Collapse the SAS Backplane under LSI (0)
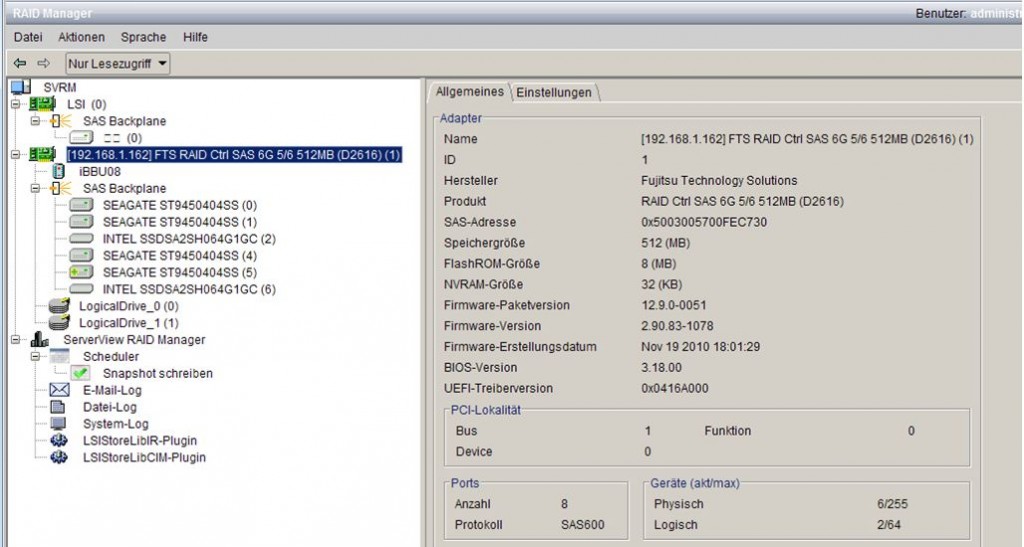The width and height of the screenshot is (1024, 547). (x=35, y=121)
